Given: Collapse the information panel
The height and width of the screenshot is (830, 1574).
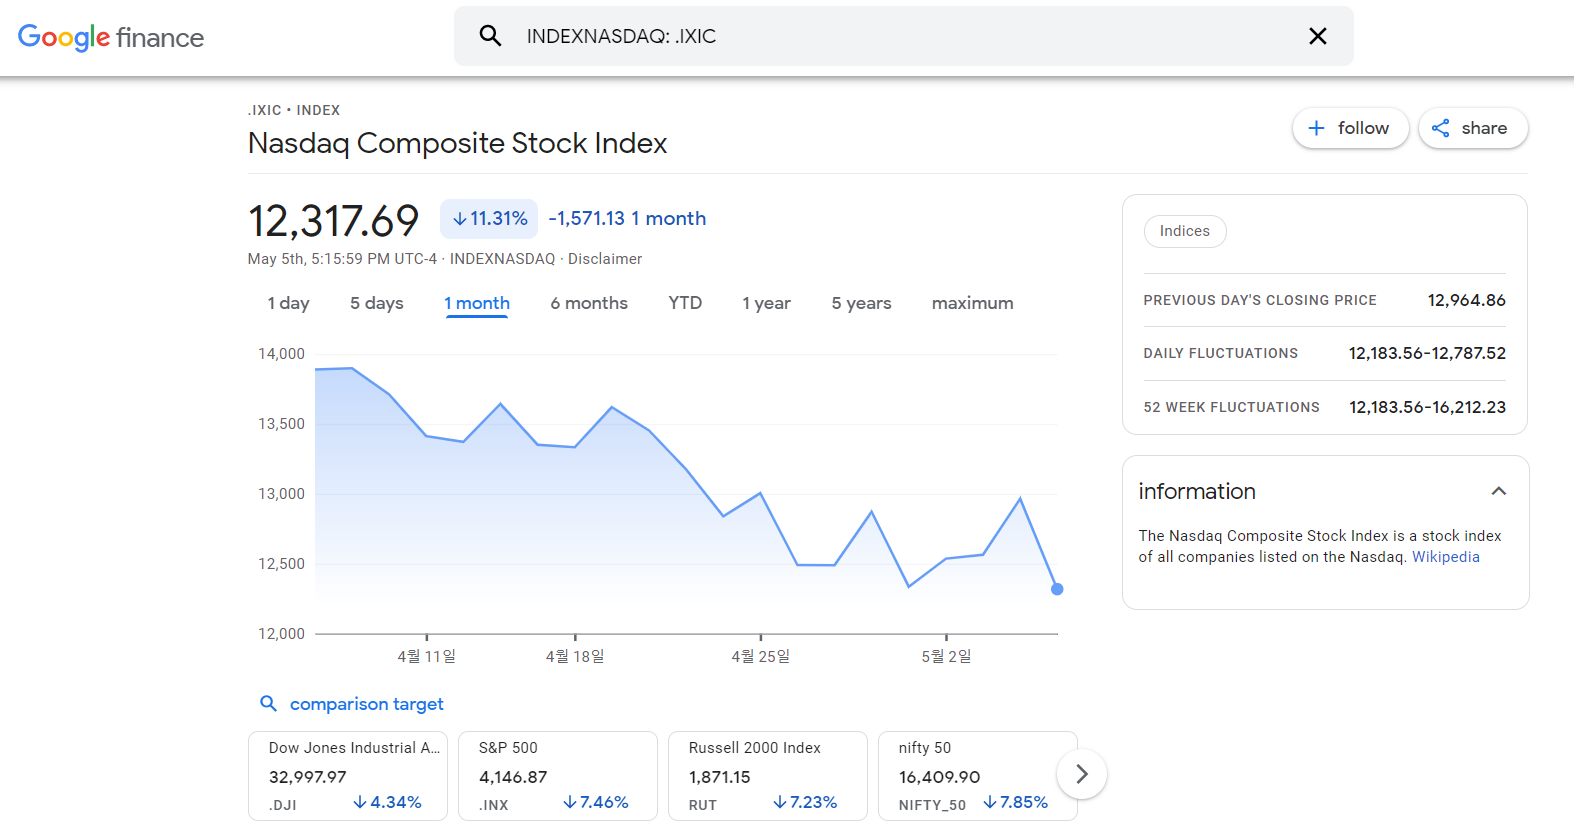Looking at the screenshot, I should pyautogui.click(x=1498, y=491).
